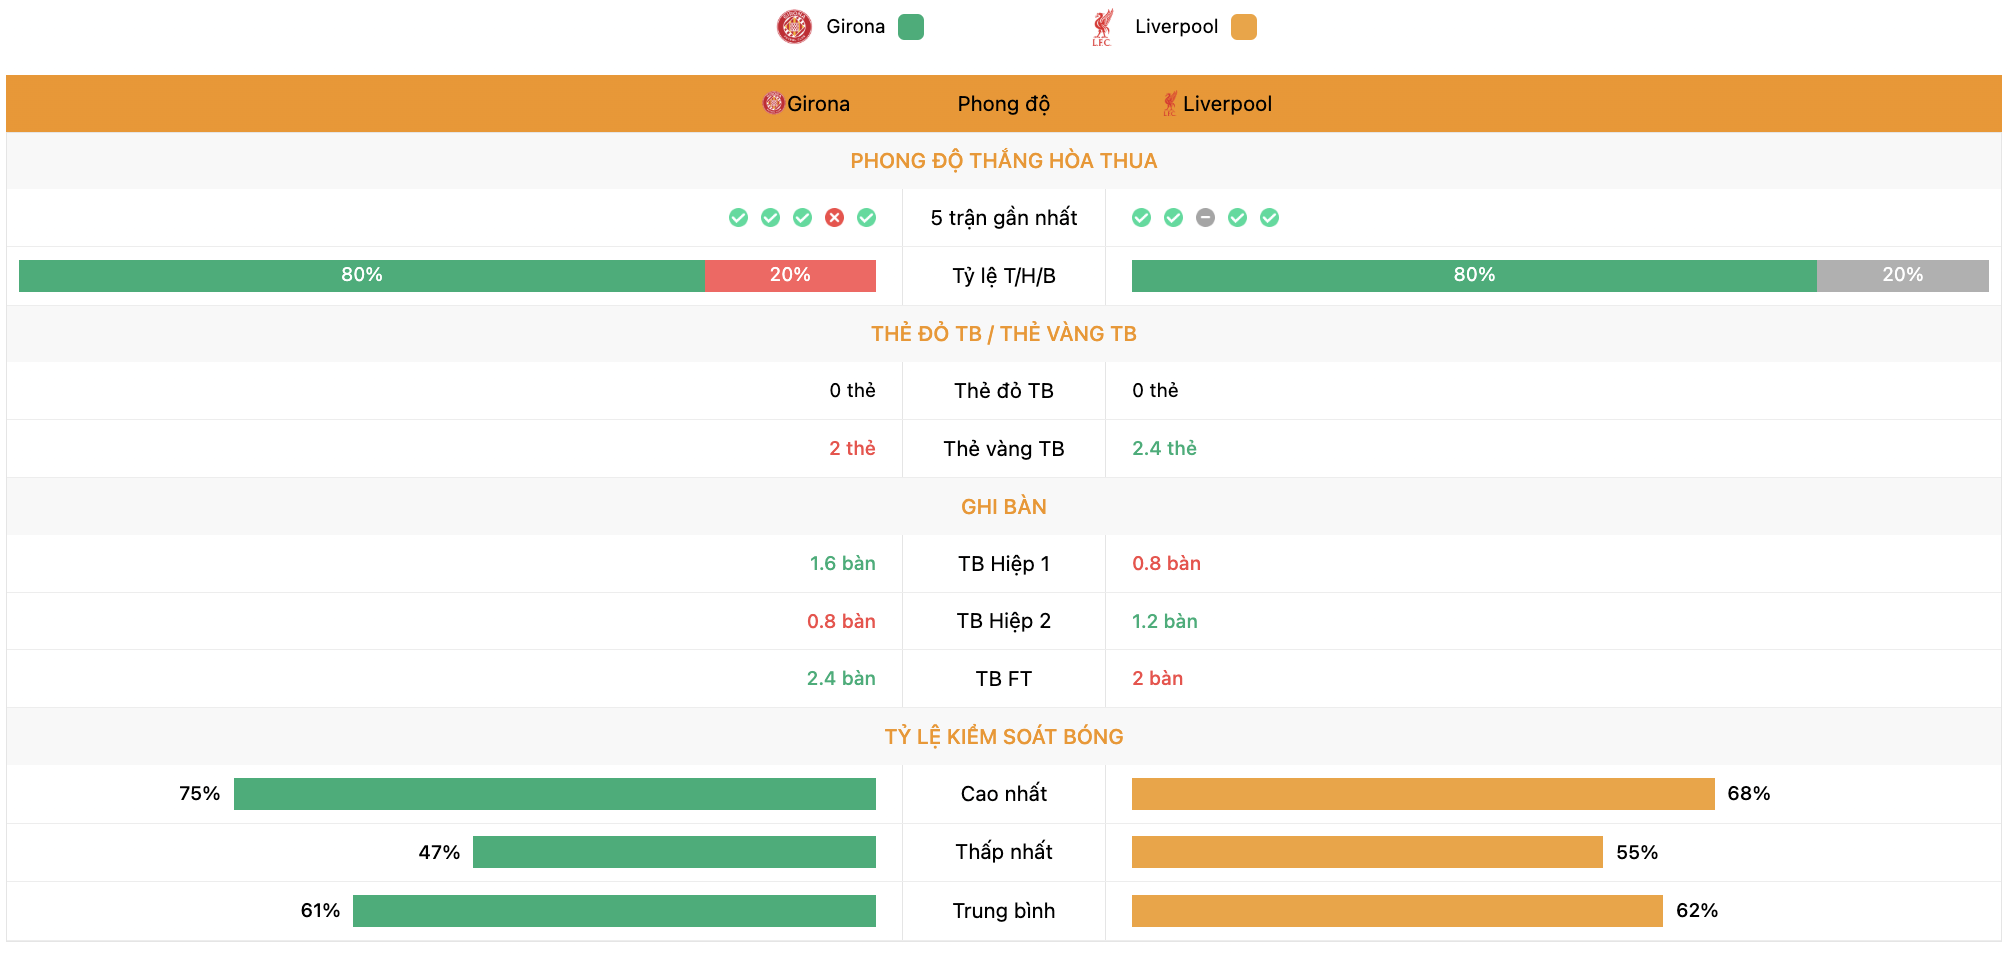This screenshot has height=958, width=2014.
Task: Click the 'PHONG ĐỘ THẮNG HÒA THUA' section heading
Action: [1003, 161]
